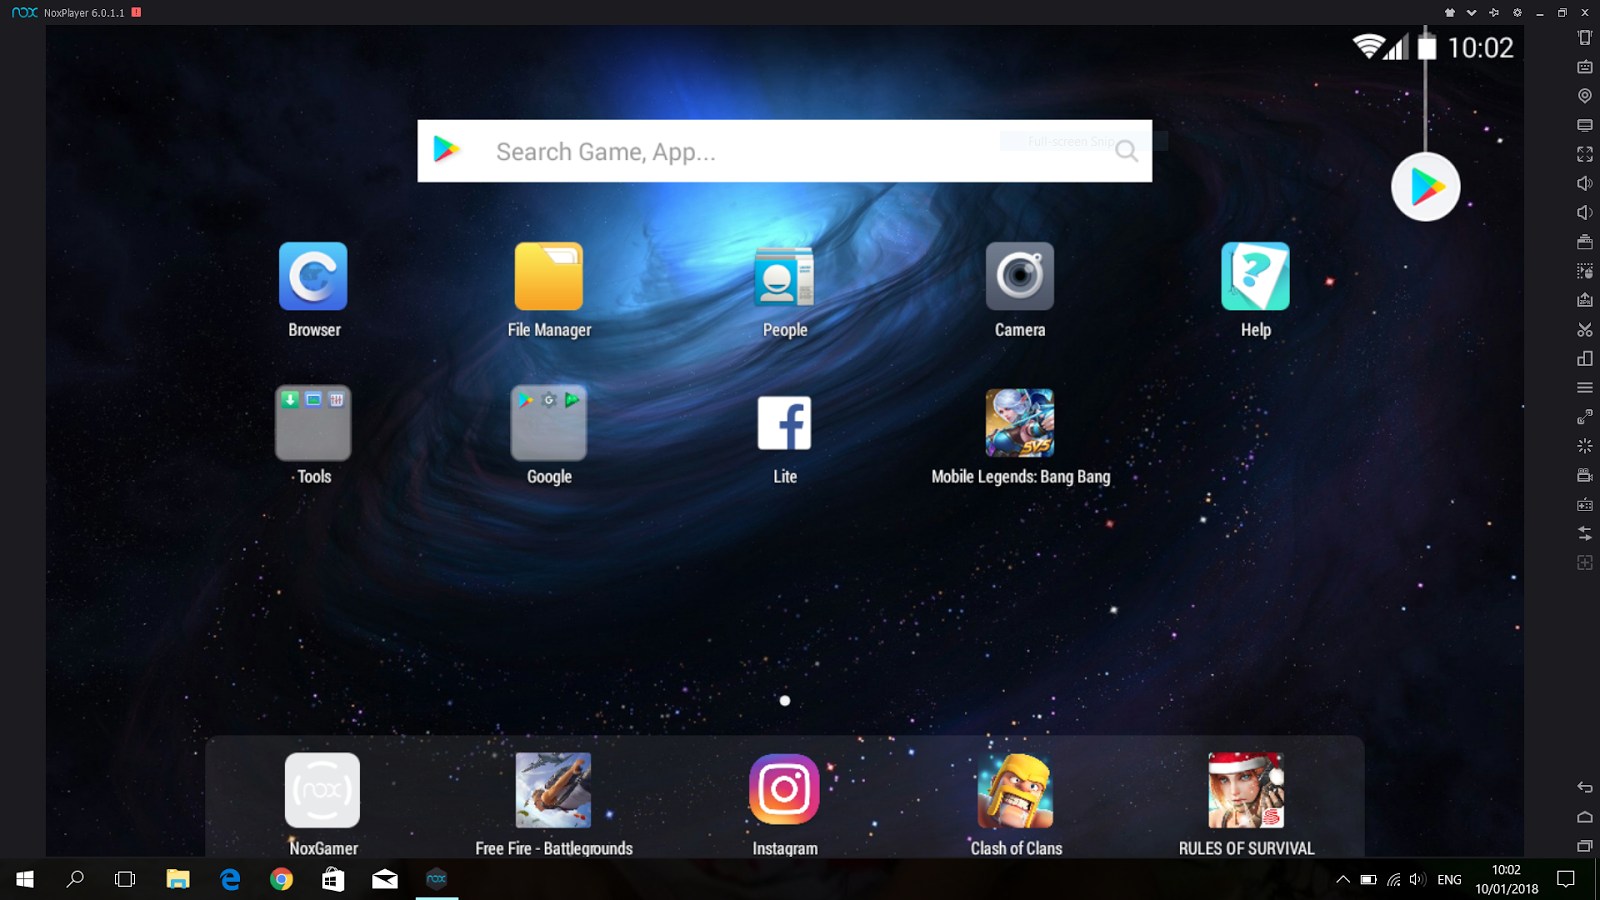Screen dimensions: 1600x900
Task: Click the briefcase icon in Nox sidebar
Action: click(x=1585, y=242)
